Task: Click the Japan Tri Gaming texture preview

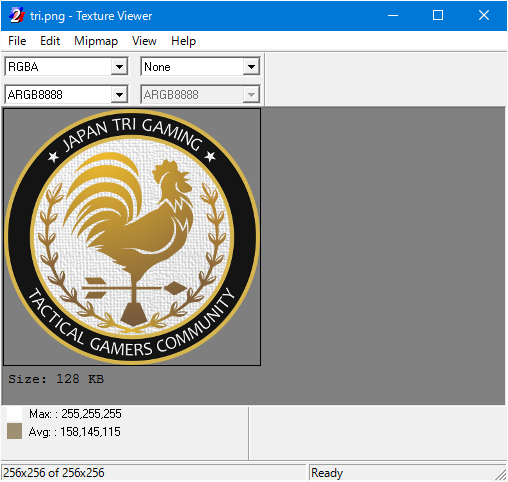Action: tap(132, 237)
